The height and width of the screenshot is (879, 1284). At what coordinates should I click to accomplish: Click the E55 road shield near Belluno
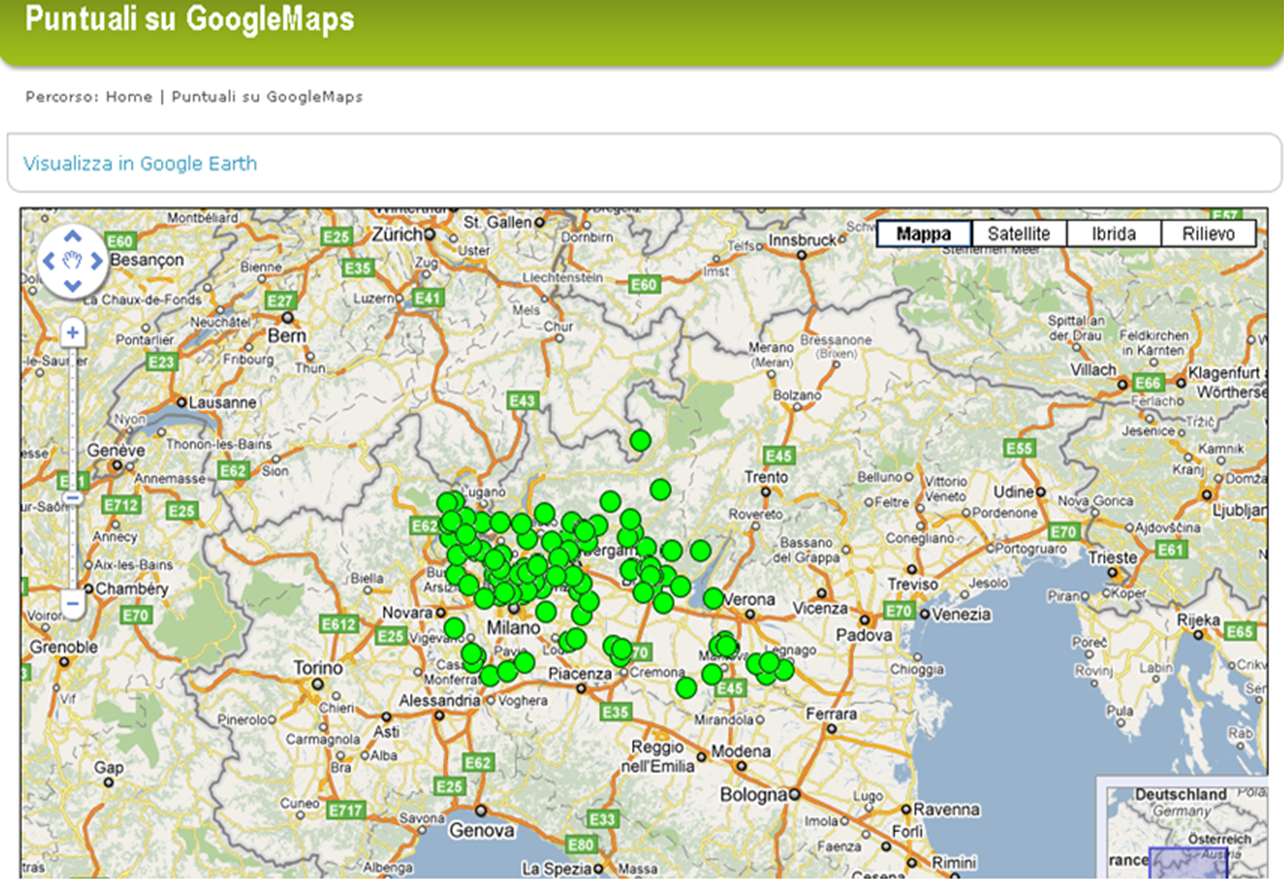[1019, 448]
